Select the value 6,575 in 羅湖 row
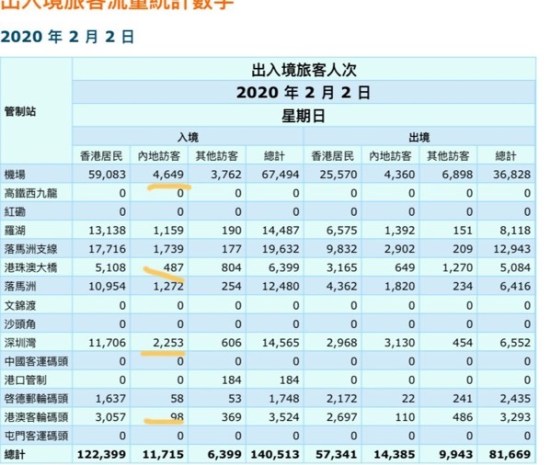550x465 pixels. click(x=342, y=230)
